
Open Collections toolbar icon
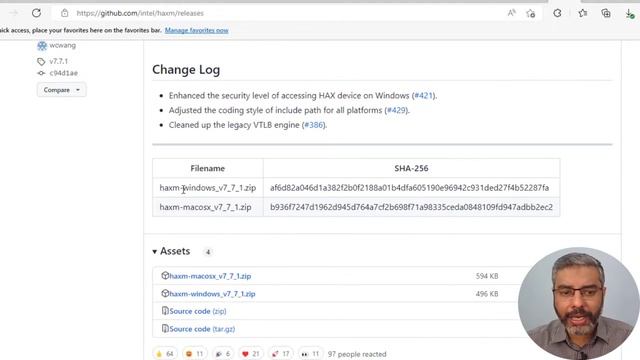pyautogui.click(x=606, y=13)
